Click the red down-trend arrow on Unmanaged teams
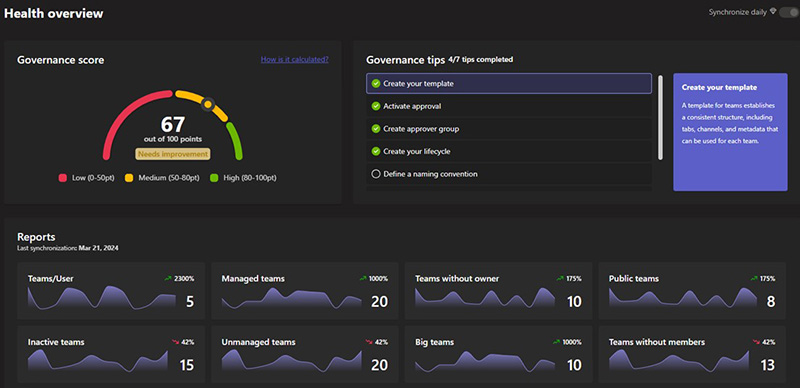Screen dimensions: 800x388 pos(370,342)
